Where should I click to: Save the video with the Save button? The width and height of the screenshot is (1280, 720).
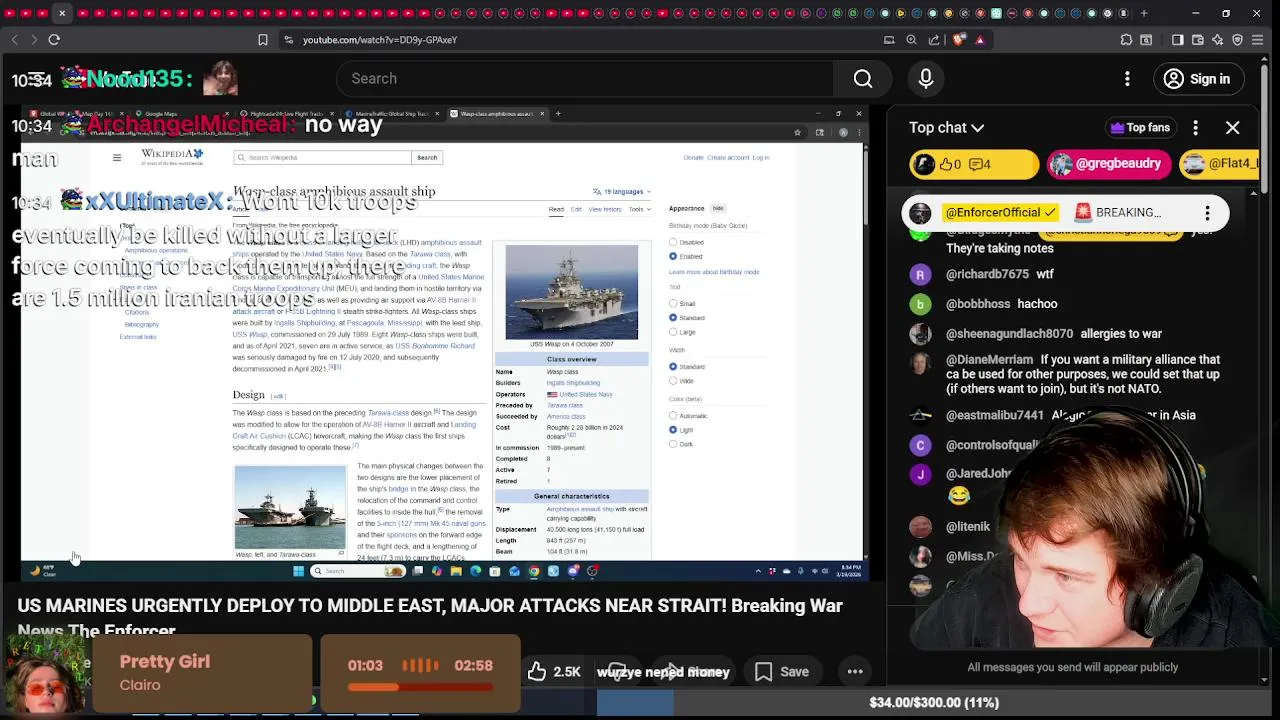(782, 672)
